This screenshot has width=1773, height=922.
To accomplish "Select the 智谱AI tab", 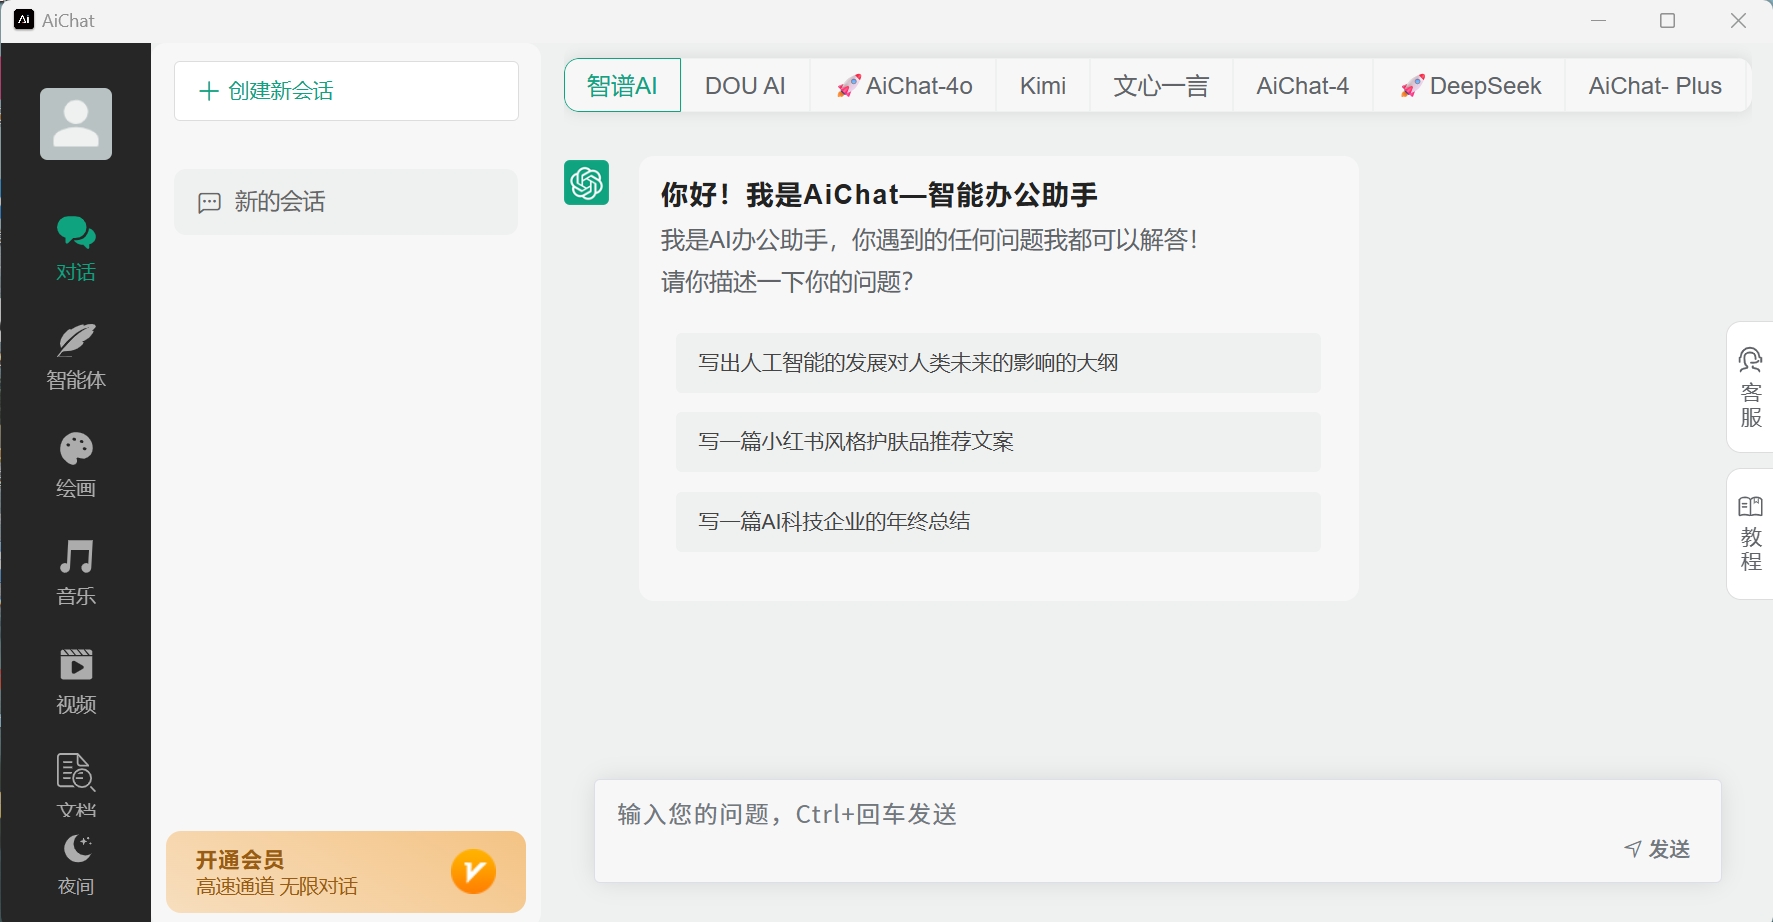I will click(x=621, y=85).
